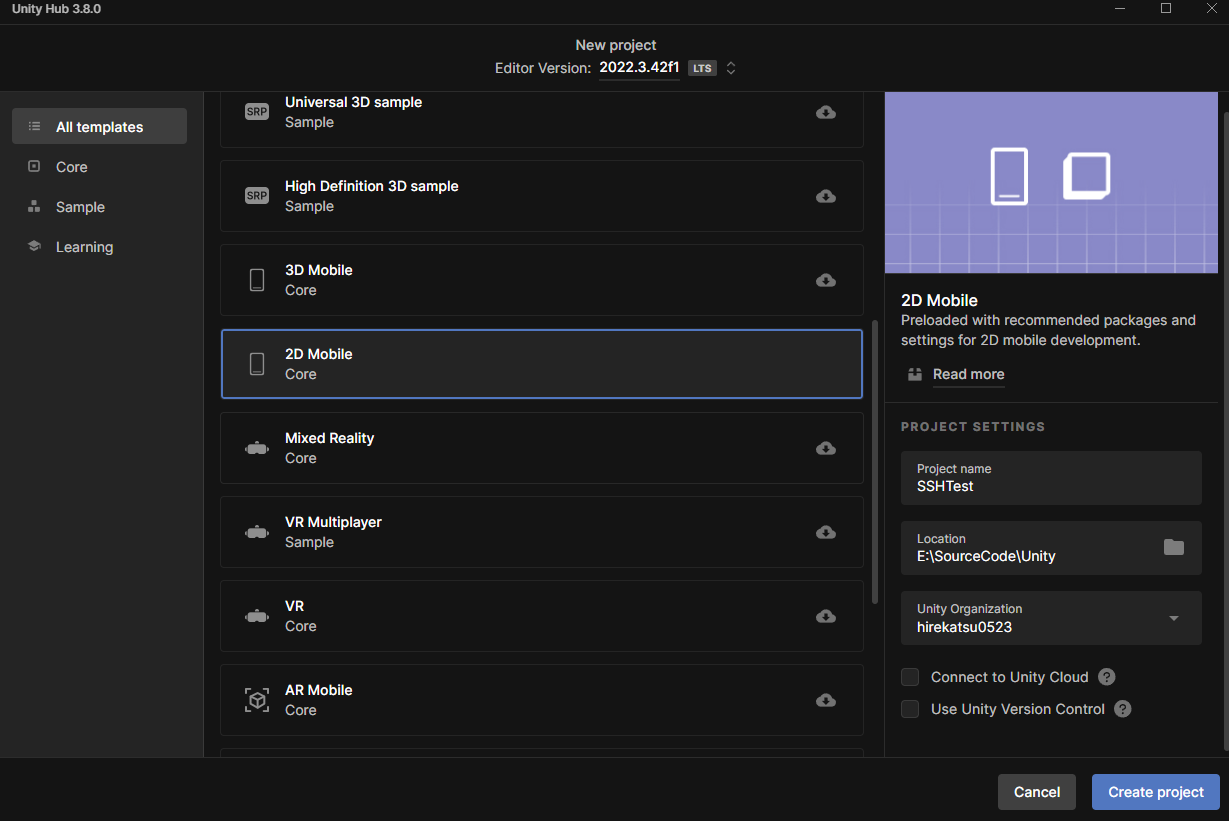
Task: Click the hirekatsu0523 organization value
Action: coord(965,627)
